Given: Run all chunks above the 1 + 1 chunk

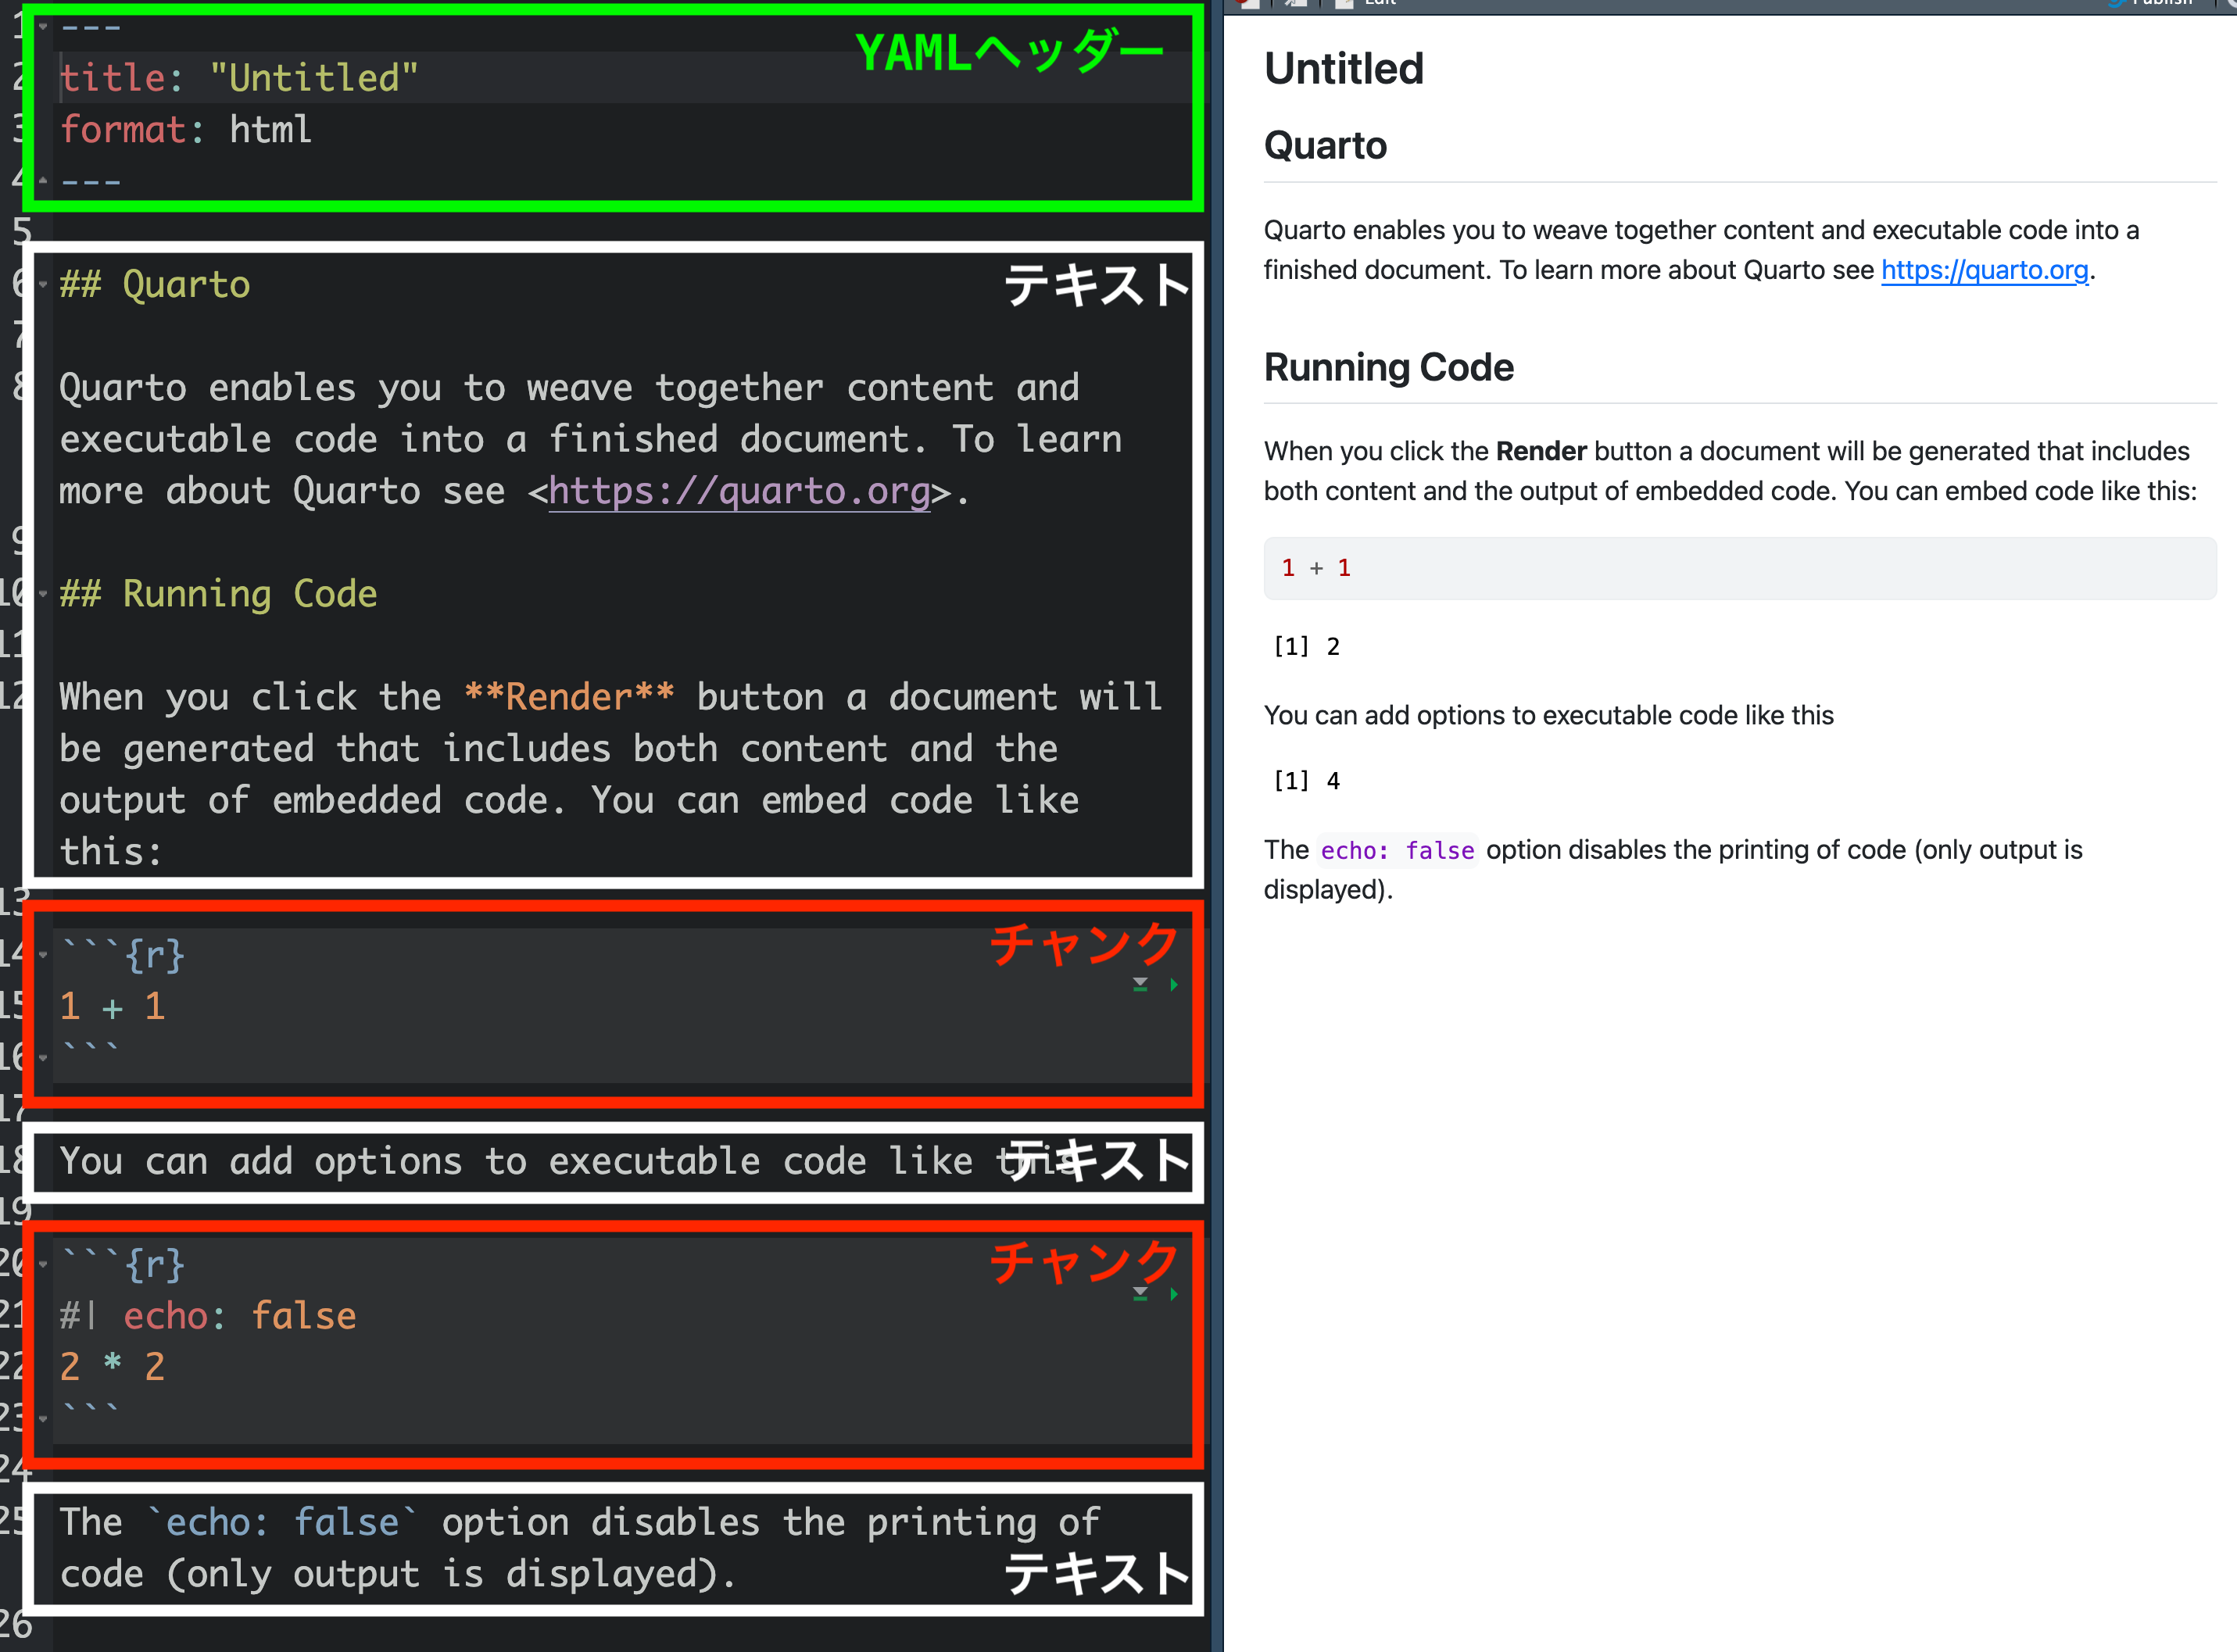Looking at the screenshot, I should coord(1140,985).
